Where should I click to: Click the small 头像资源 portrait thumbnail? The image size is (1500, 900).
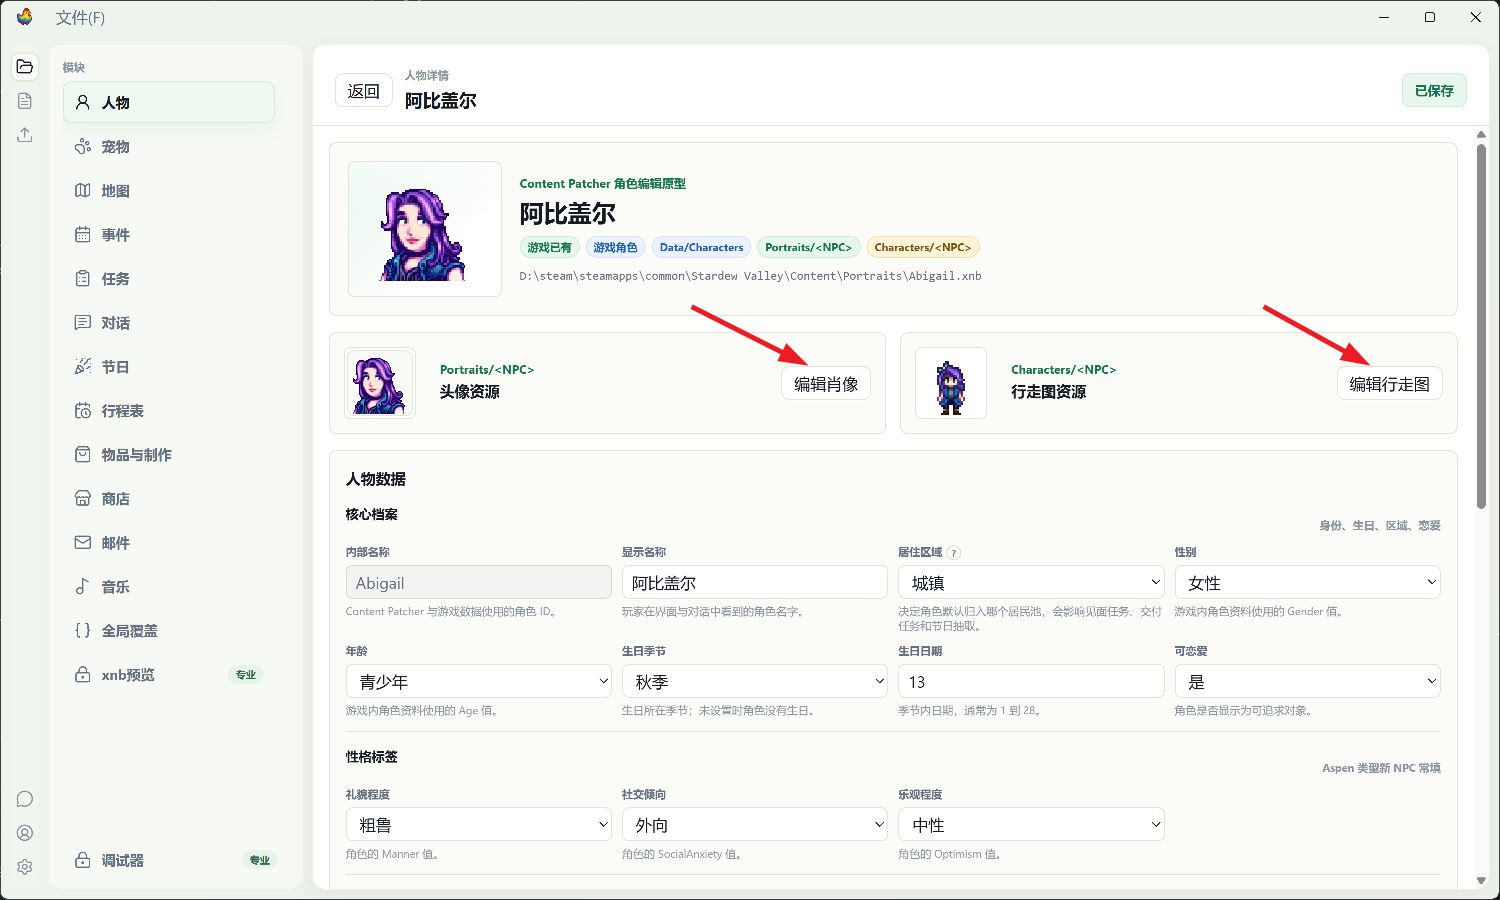pyautogui.click(x=380, y=383)
